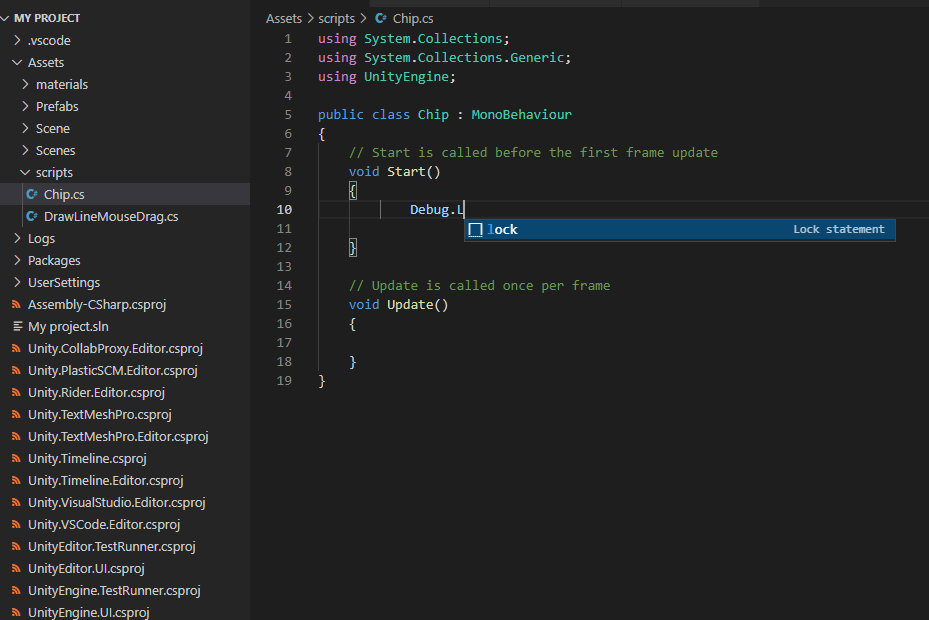Click the icon next to UnityEditor.TestRunner.csproj
929x620 pixels.
[x=17, y=546]
